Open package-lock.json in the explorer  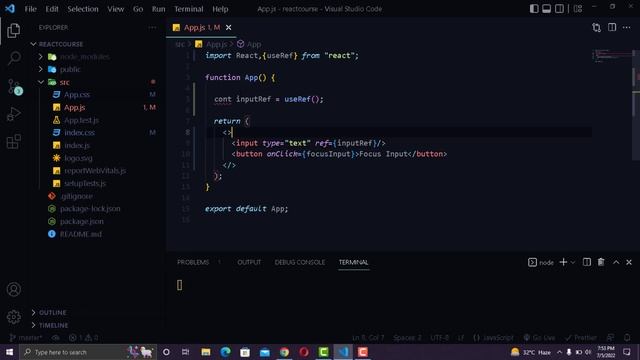90,209
